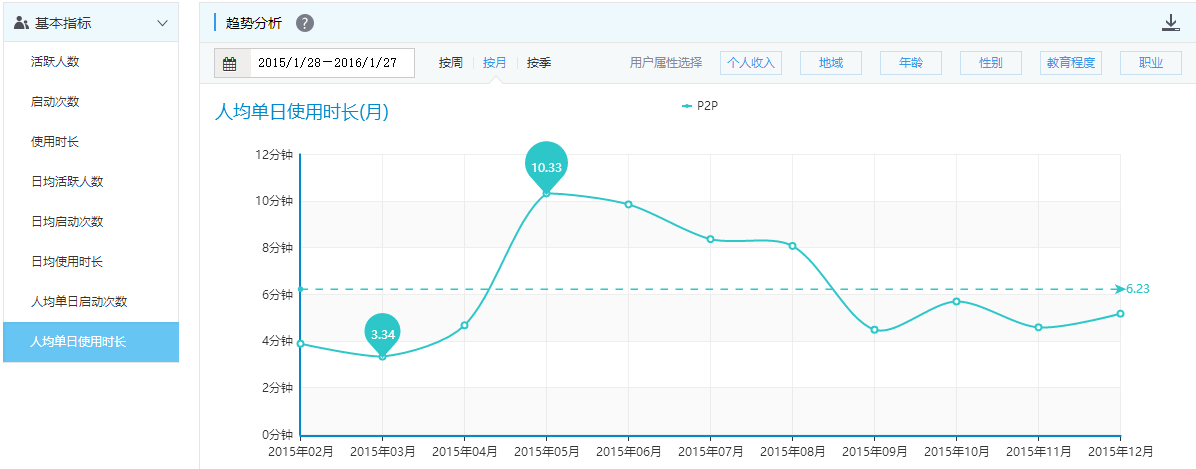
Task: Click the 10.33 peak marker bubble
Action: (546, 165)
